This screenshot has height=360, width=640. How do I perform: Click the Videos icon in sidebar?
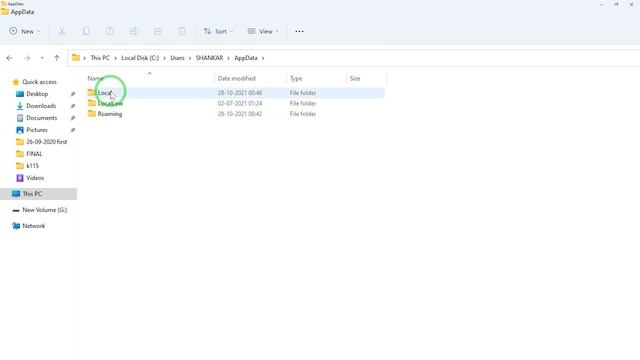point(20,178)
